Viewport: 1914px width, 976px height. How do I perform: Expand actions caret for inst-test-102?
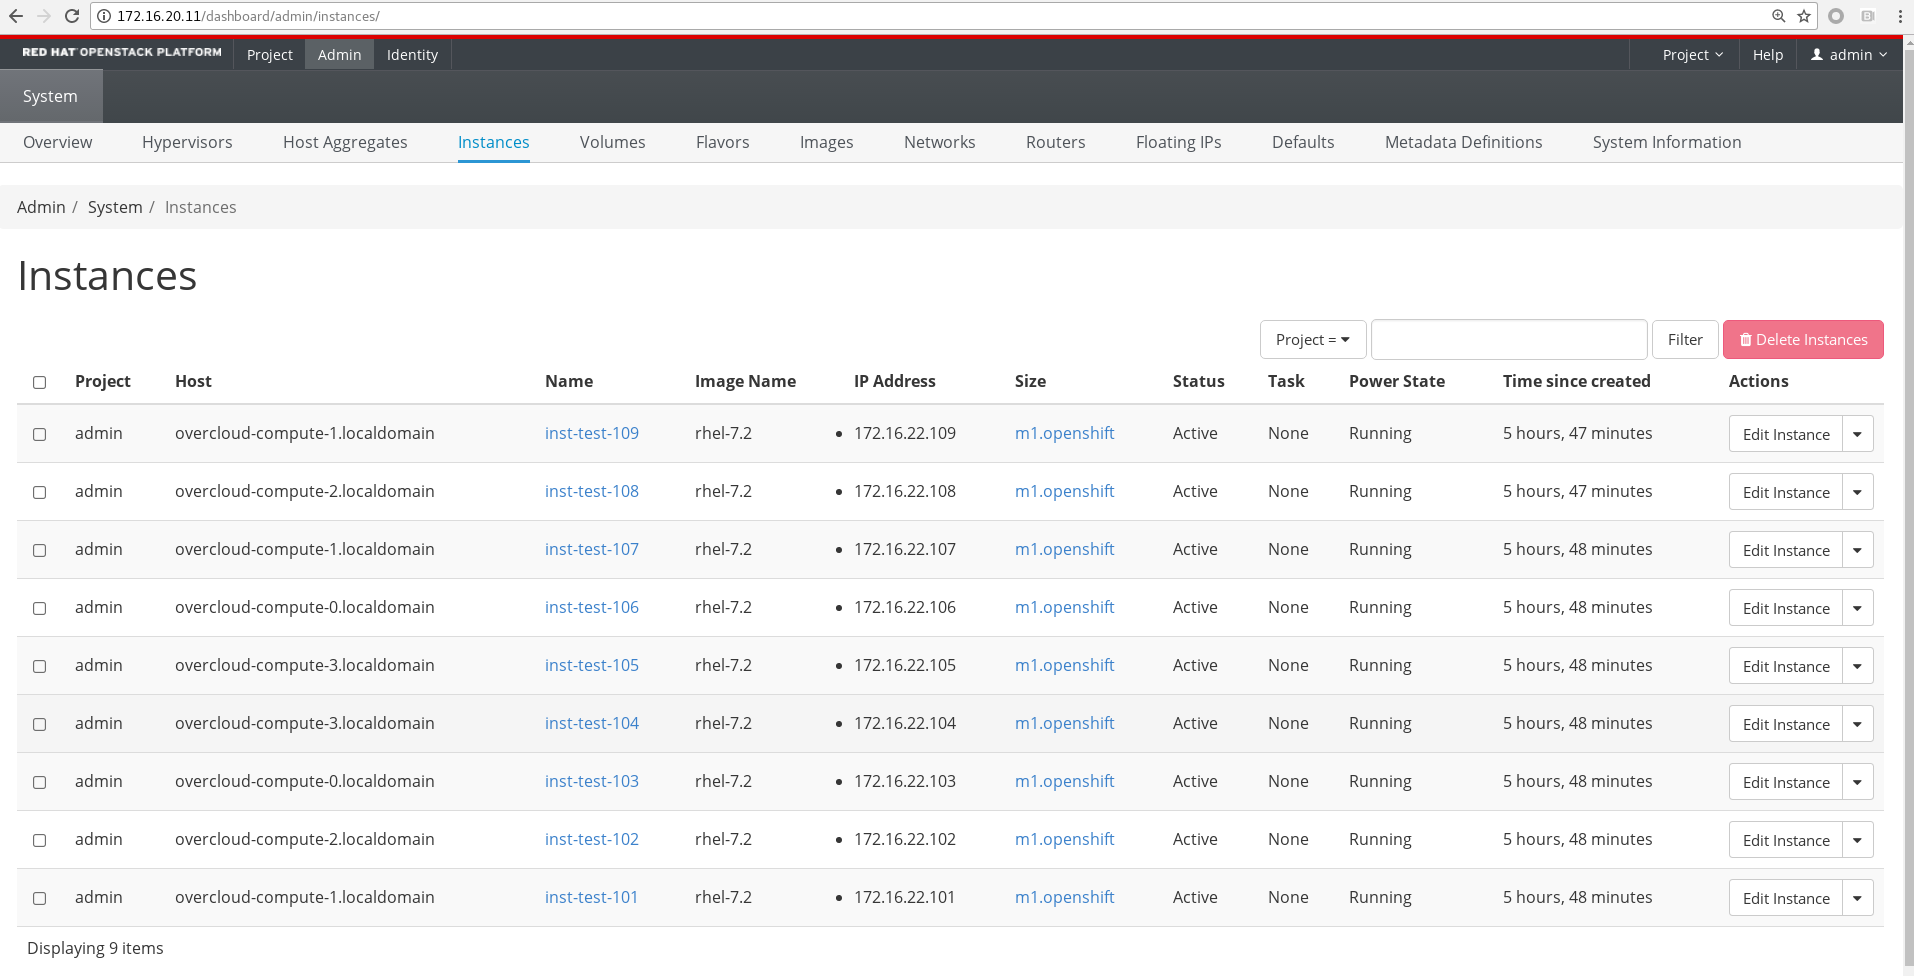pos(1858,840)
